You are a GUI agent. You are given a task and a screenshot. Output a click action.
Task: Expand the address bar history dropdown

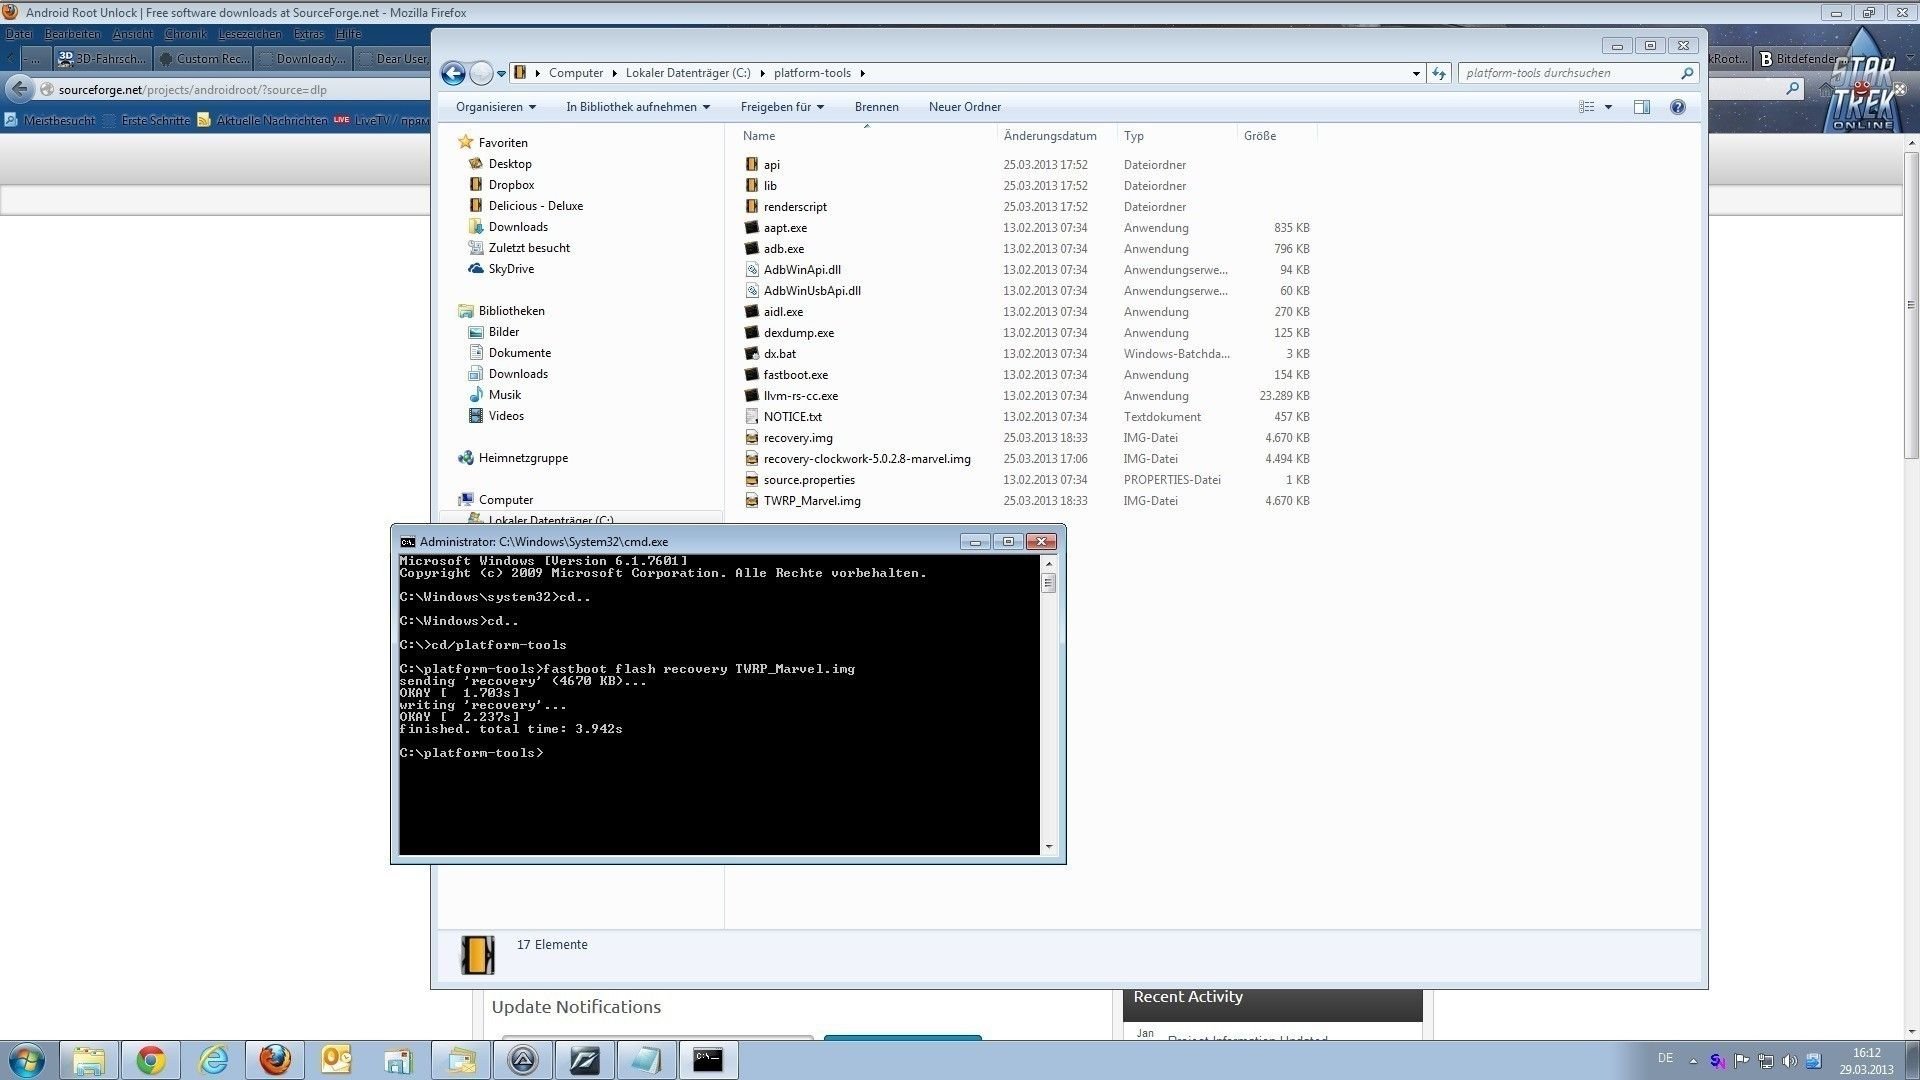coord(1416,73)
